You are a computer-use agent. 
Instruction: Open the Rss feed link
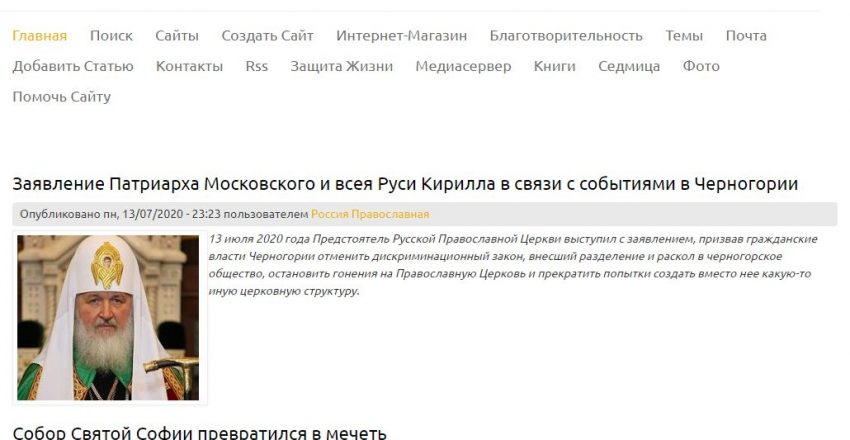[256, 66]
